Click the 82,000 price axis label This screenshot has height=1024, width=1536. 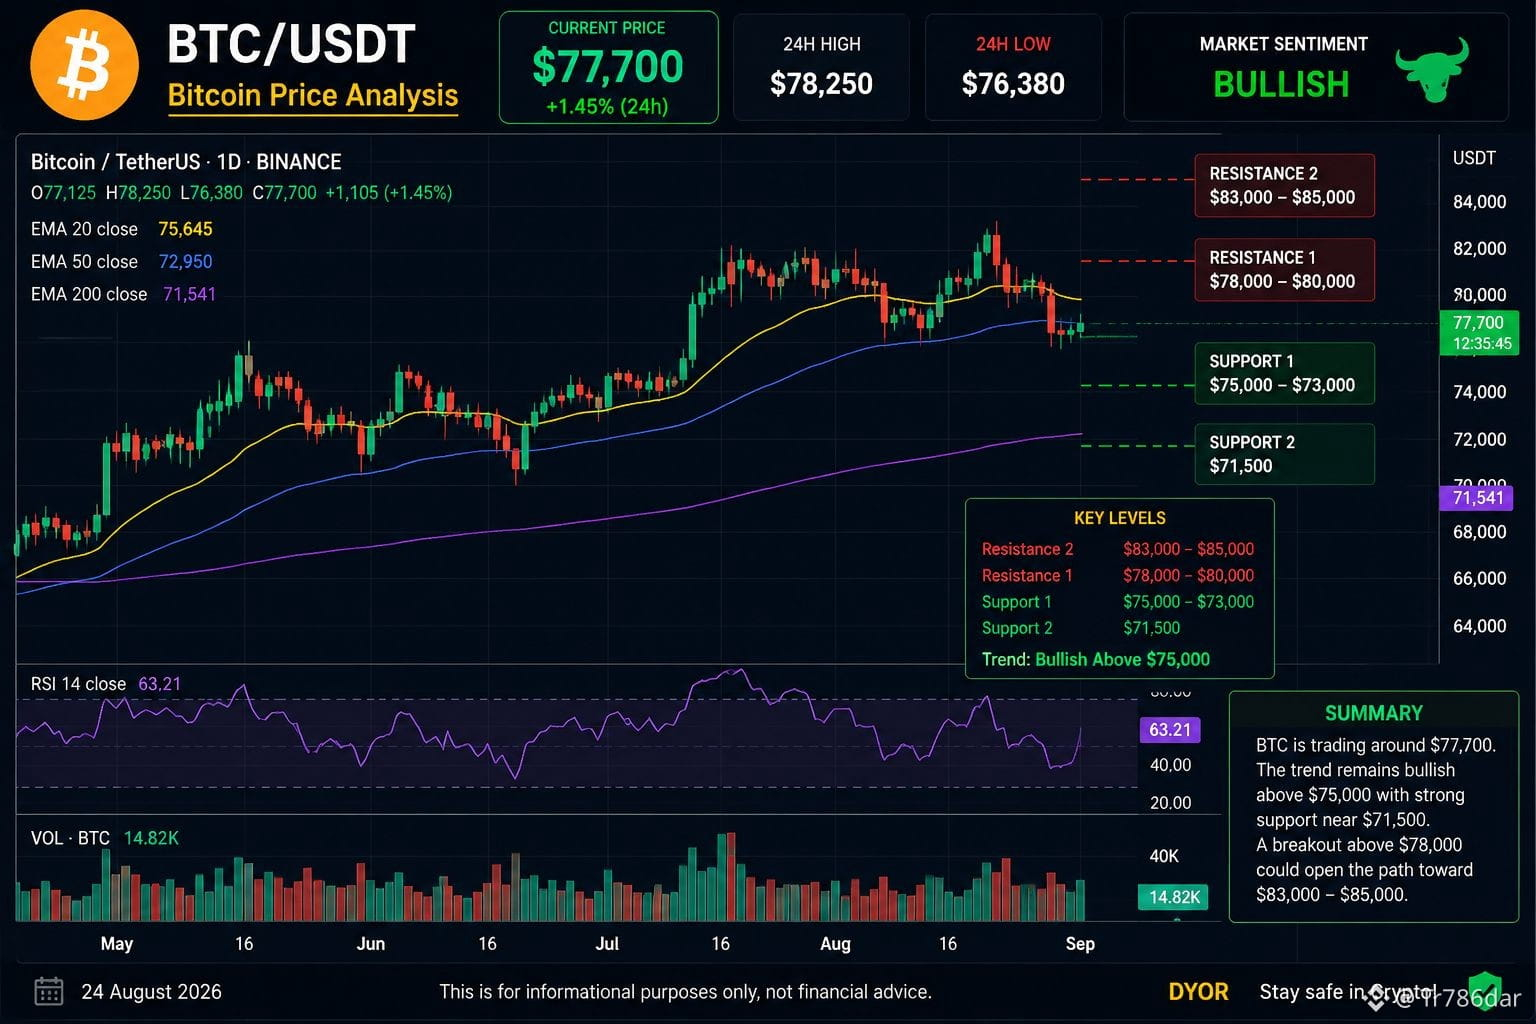point(1479,249)
